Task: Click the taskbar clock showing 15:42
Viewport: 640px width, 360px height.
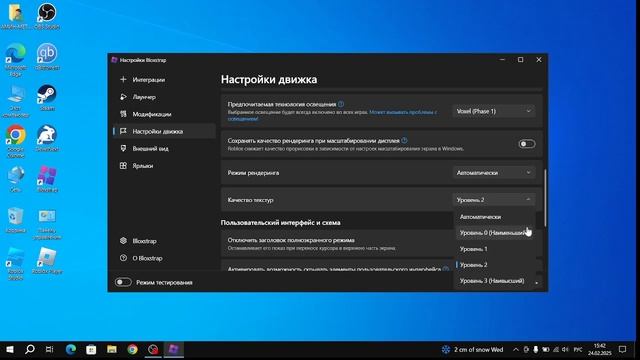Action: (600, 349)
